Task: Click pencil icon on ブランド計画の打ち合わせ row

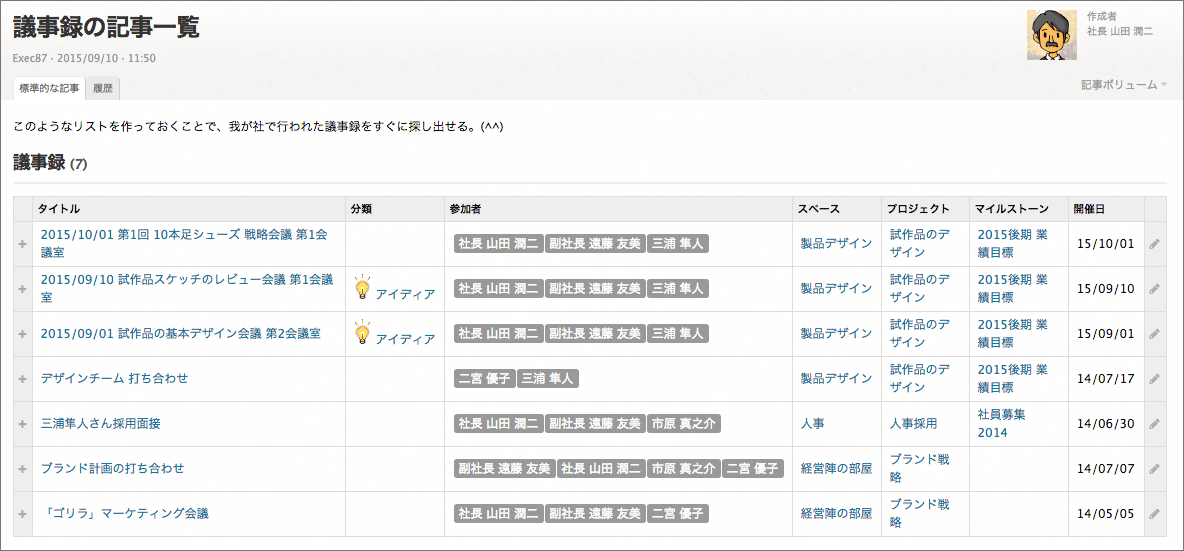Action: pyautogui.click(x=1155, y=469)
